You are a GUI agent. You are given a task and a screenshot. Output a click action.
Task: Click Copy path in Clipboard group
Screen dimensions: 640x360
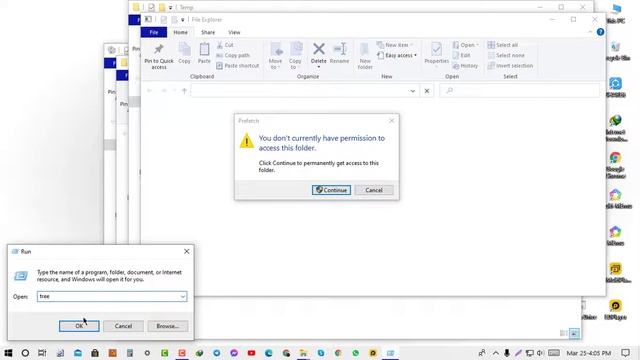point(233,55)
